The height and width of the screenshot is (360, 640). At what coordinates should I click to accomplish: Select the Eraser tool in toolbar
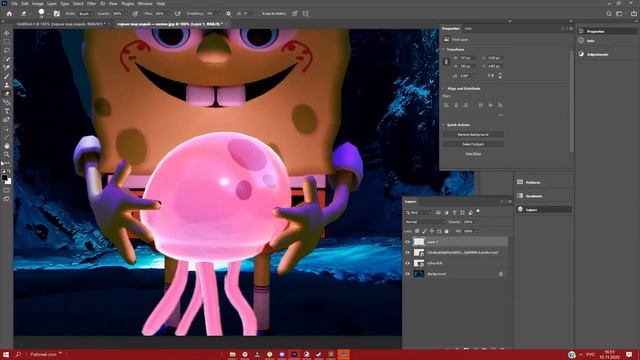coord(7,93)
